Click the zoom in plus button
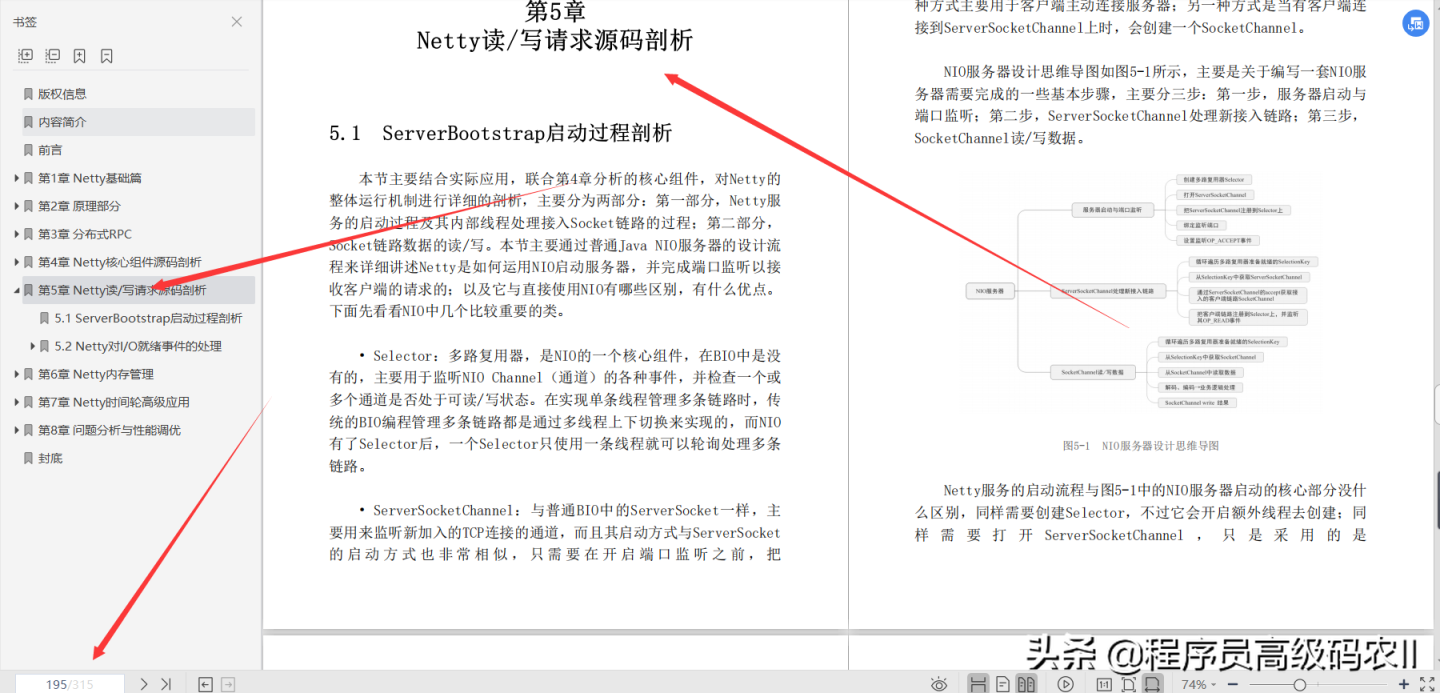Viewport: 1440px width, 693px height. [1404, 684]
